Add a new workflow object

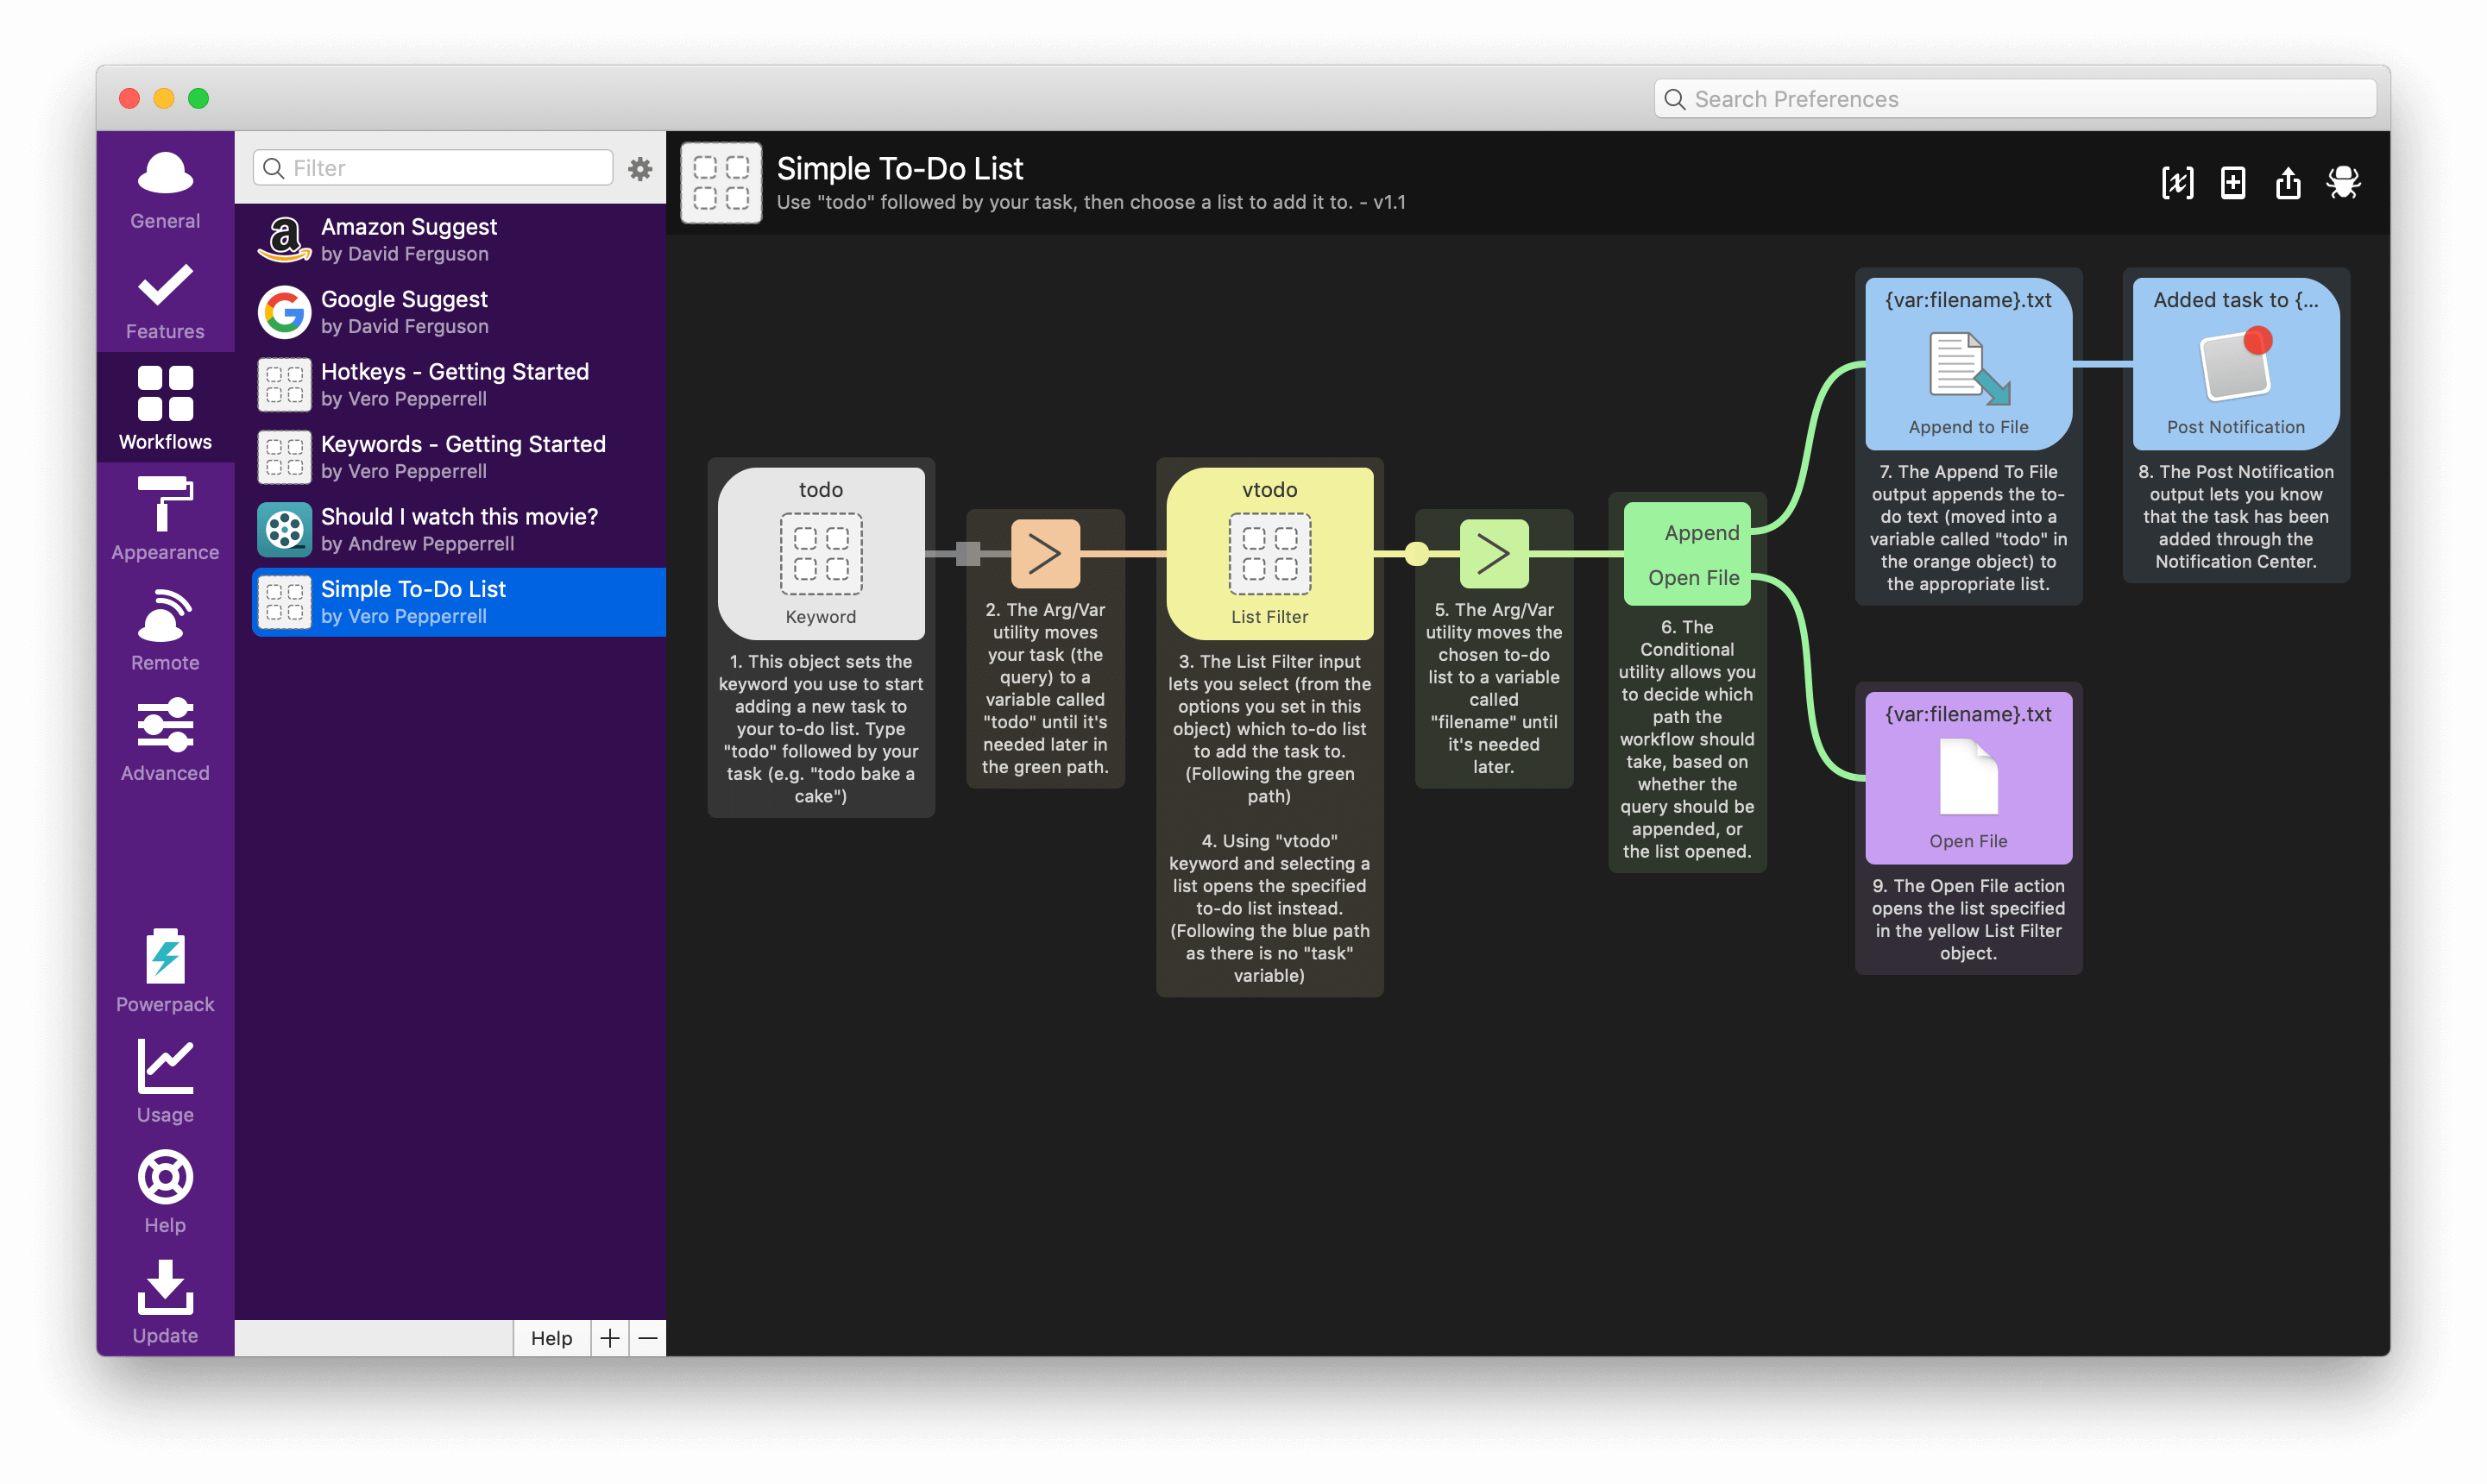2233,183
